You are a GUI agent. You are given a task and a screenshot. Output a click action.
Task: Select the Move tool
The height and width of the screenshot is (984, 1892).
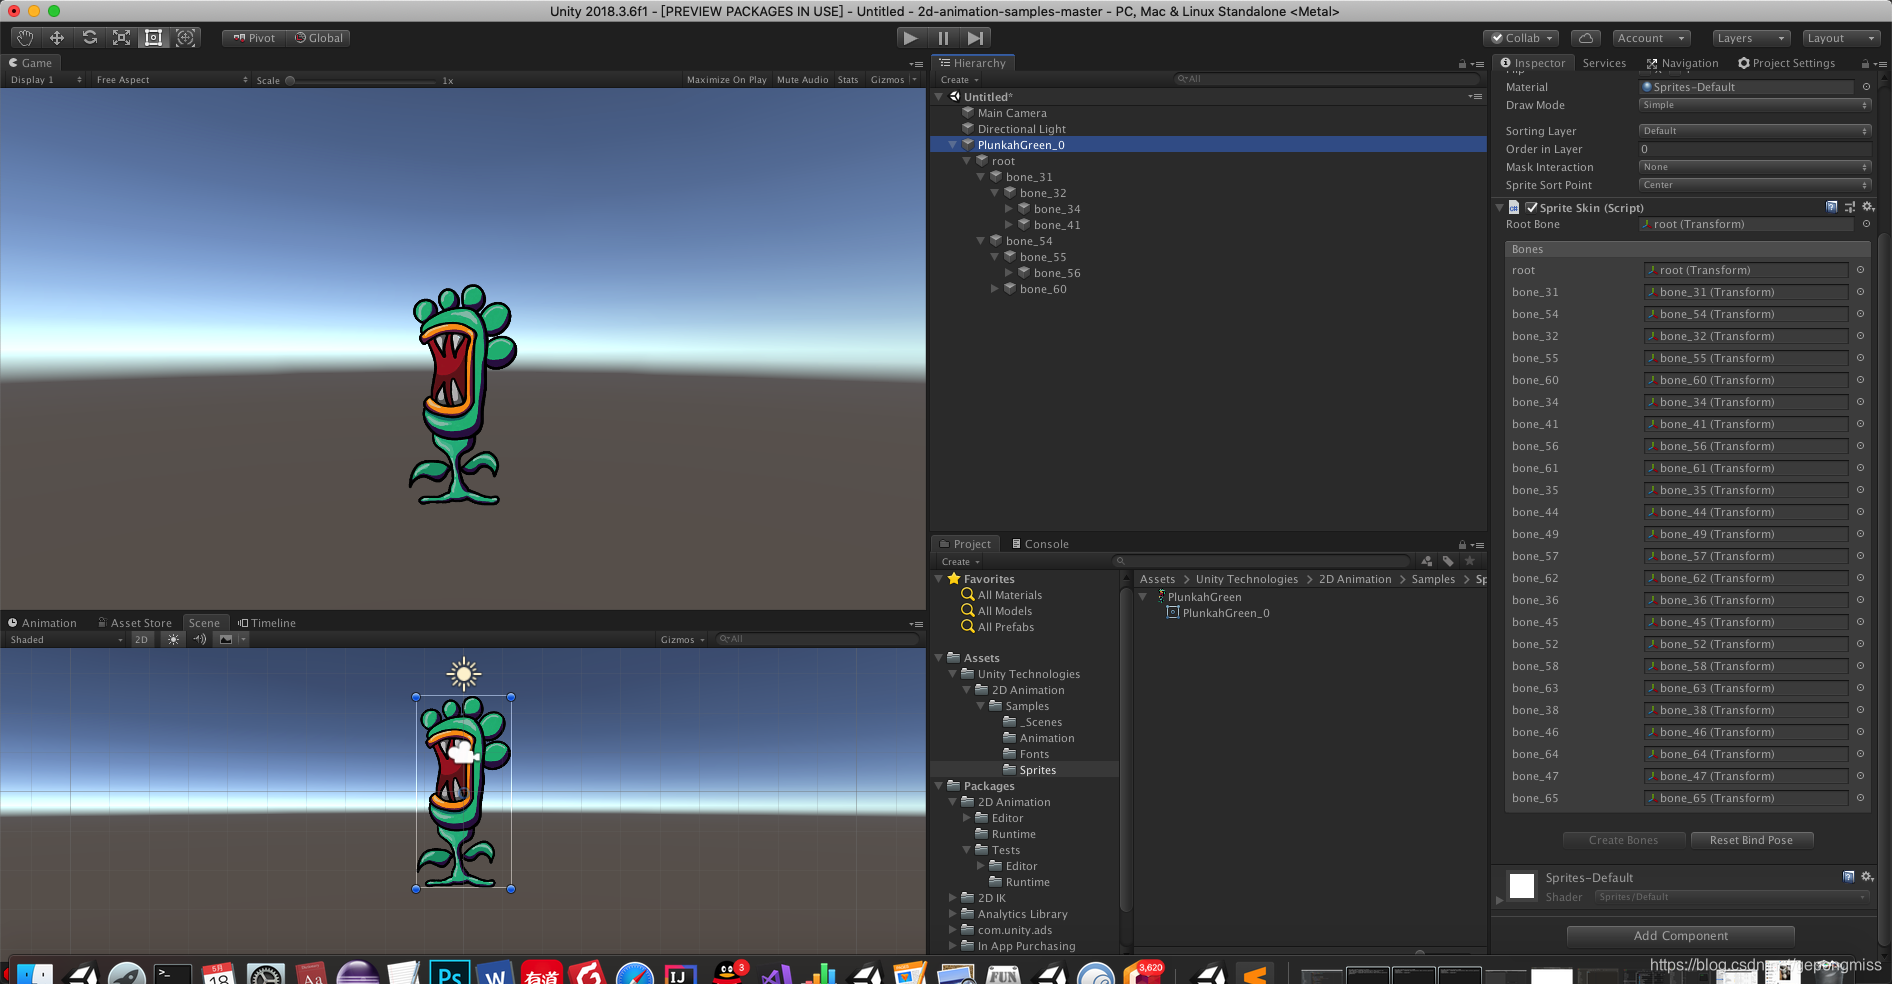pyautogui.click(x=57, y=38)
